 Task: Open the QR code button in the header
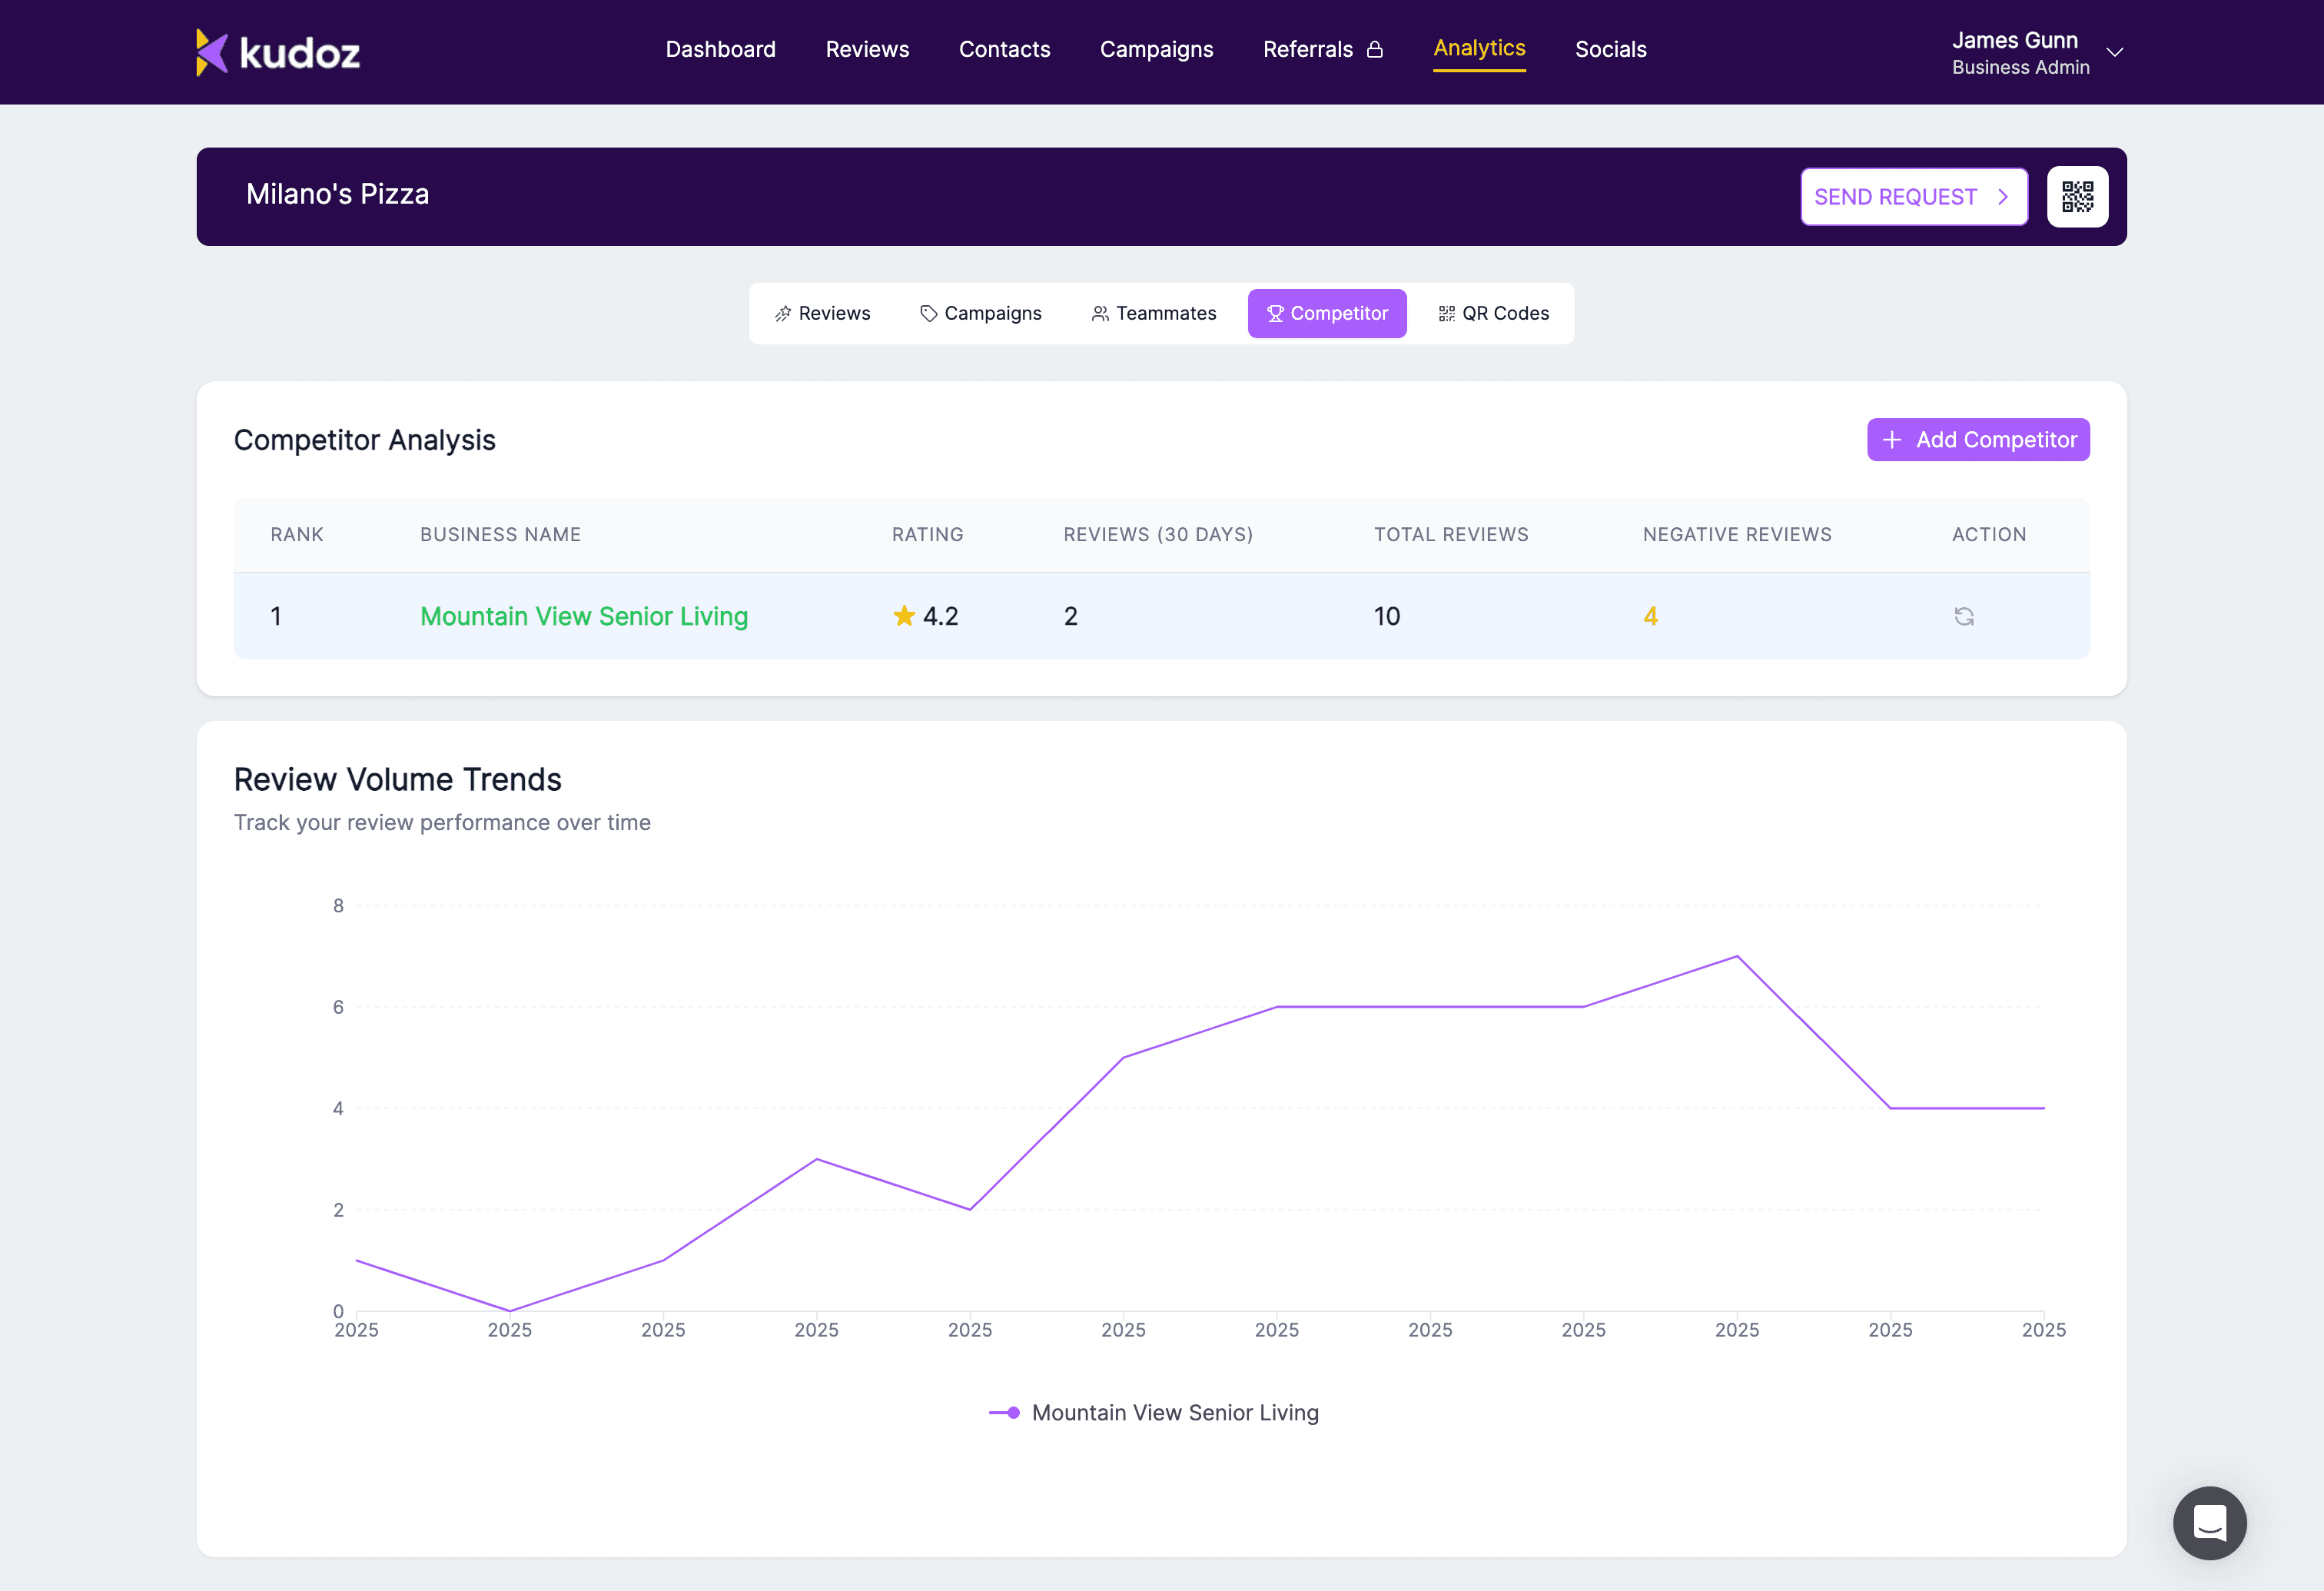(2077, 197)
